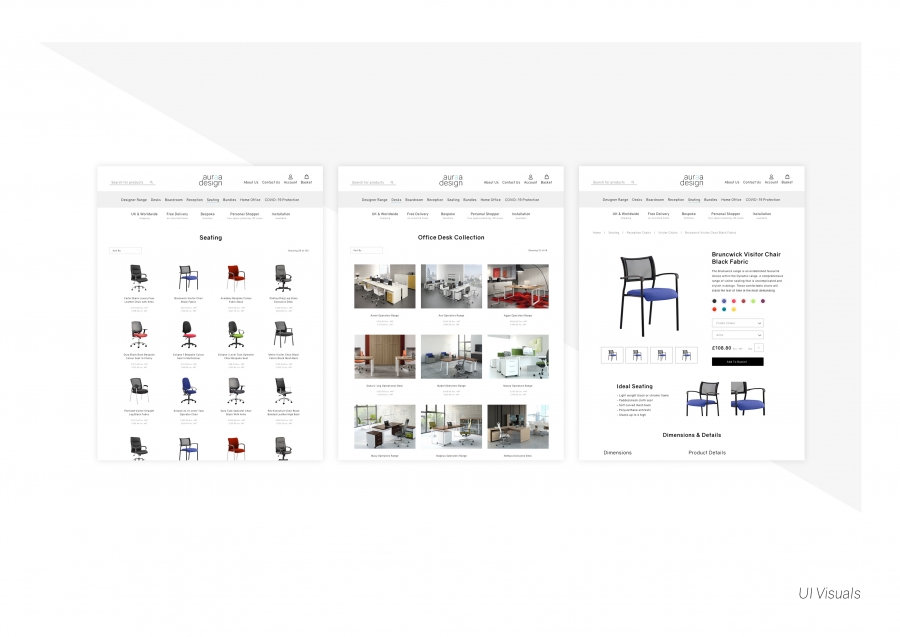The width and height of the screenshot is (900, 637).
Task: Select the first chair thumbnail under main image
Action: (612, 355)
